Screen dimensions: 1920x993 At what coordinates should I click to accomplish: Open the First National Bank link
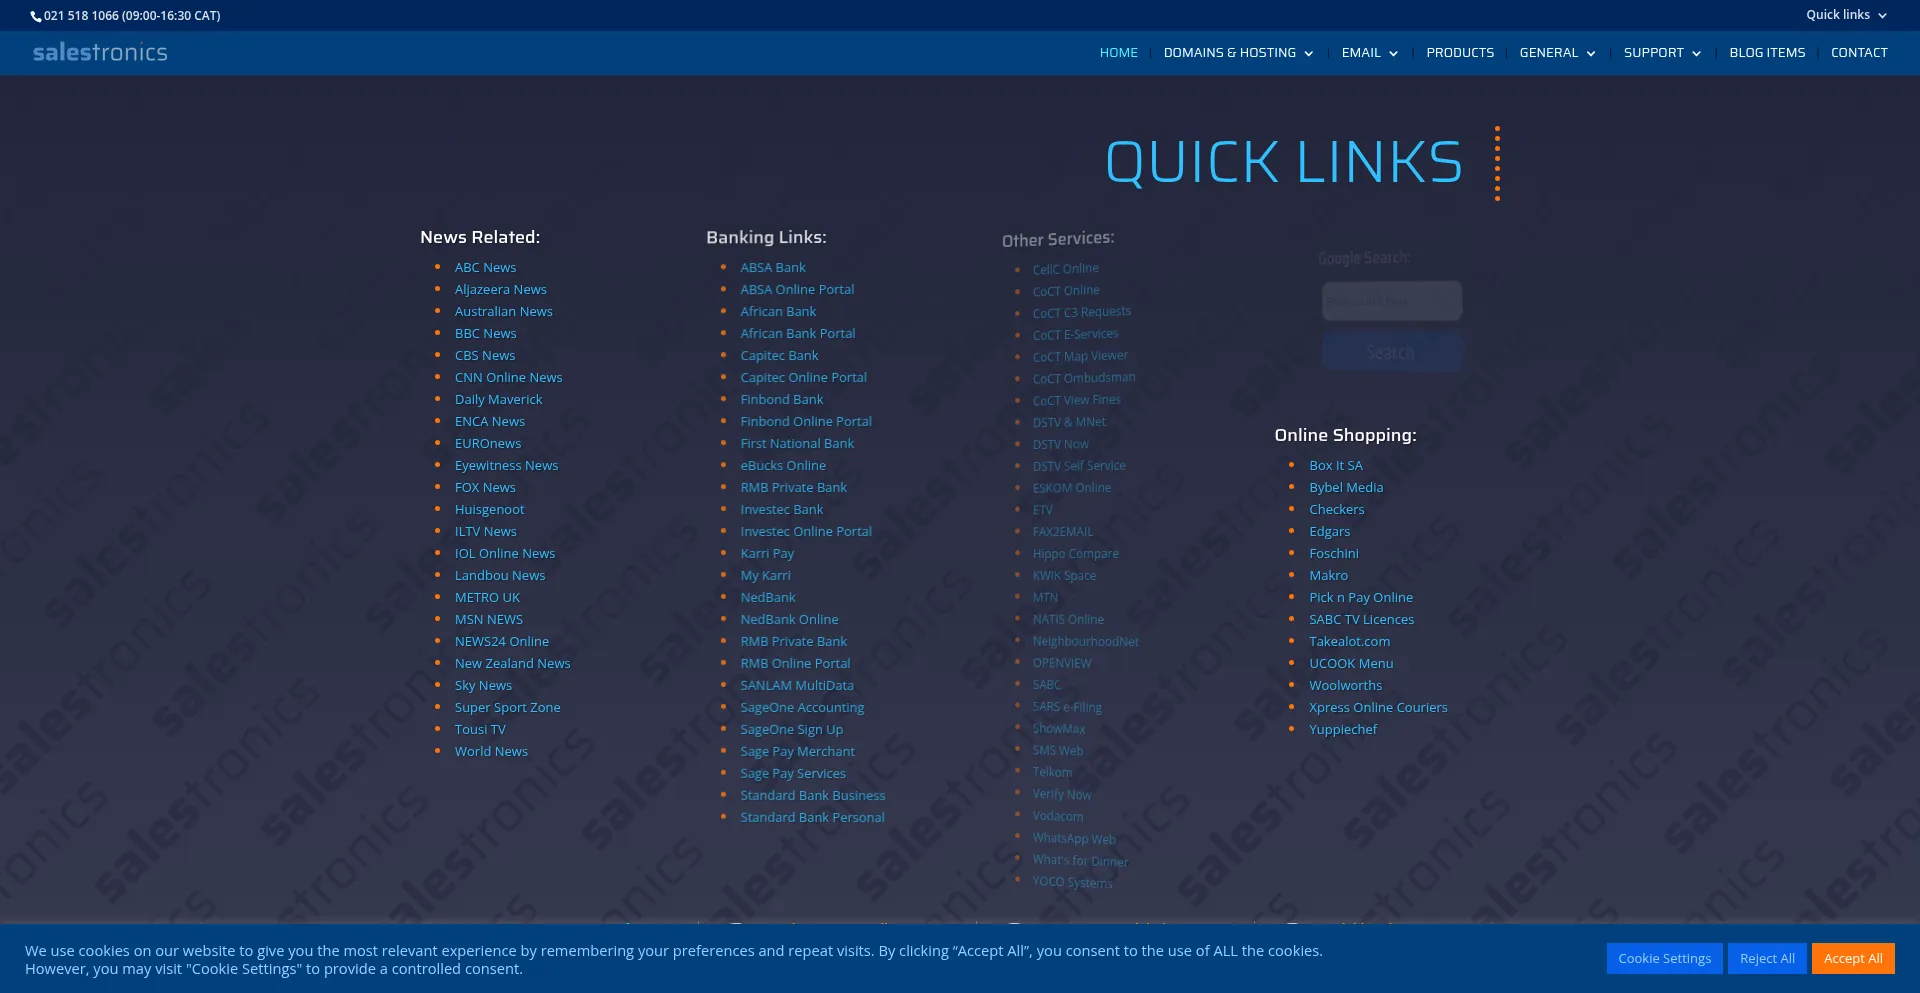pos(797,444)
